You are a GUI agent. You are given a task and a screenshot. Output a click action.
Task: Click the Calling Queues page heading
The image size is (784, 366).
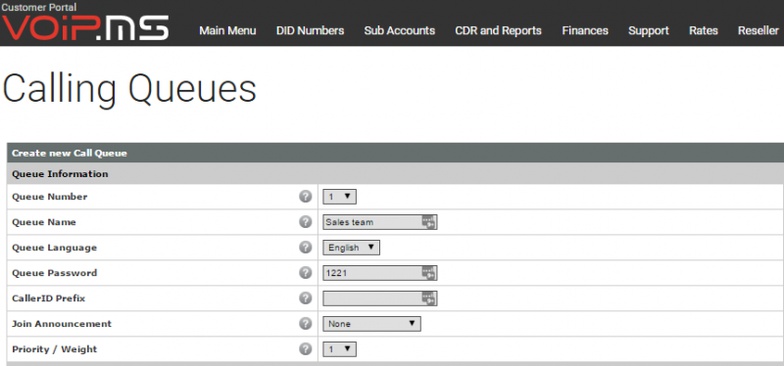pos(130,90)
